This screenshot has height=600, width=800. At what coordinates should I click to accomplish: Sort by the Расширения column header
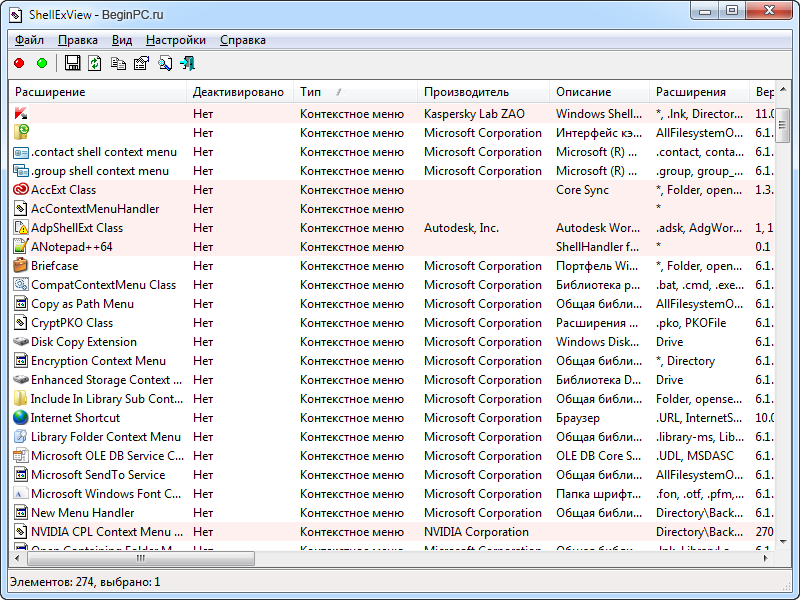point(699,92)
